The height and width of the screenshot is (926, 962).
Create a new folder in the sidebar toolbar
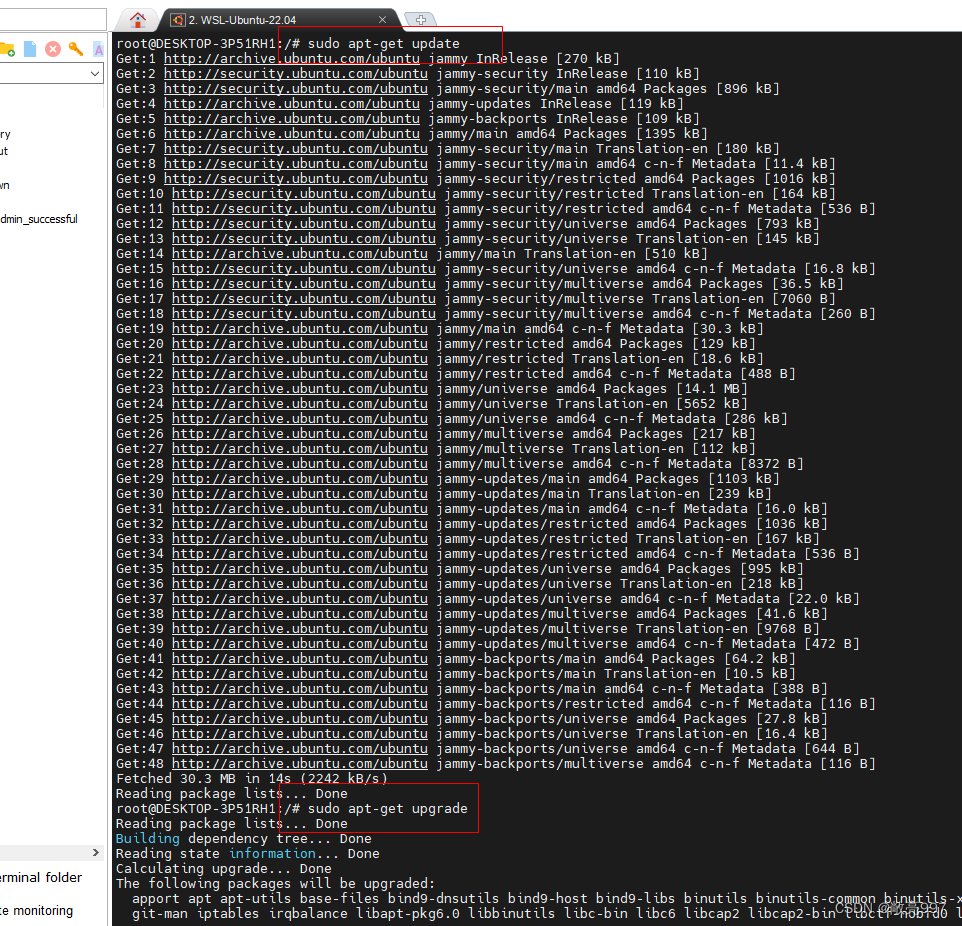click(x=7, y=49)
